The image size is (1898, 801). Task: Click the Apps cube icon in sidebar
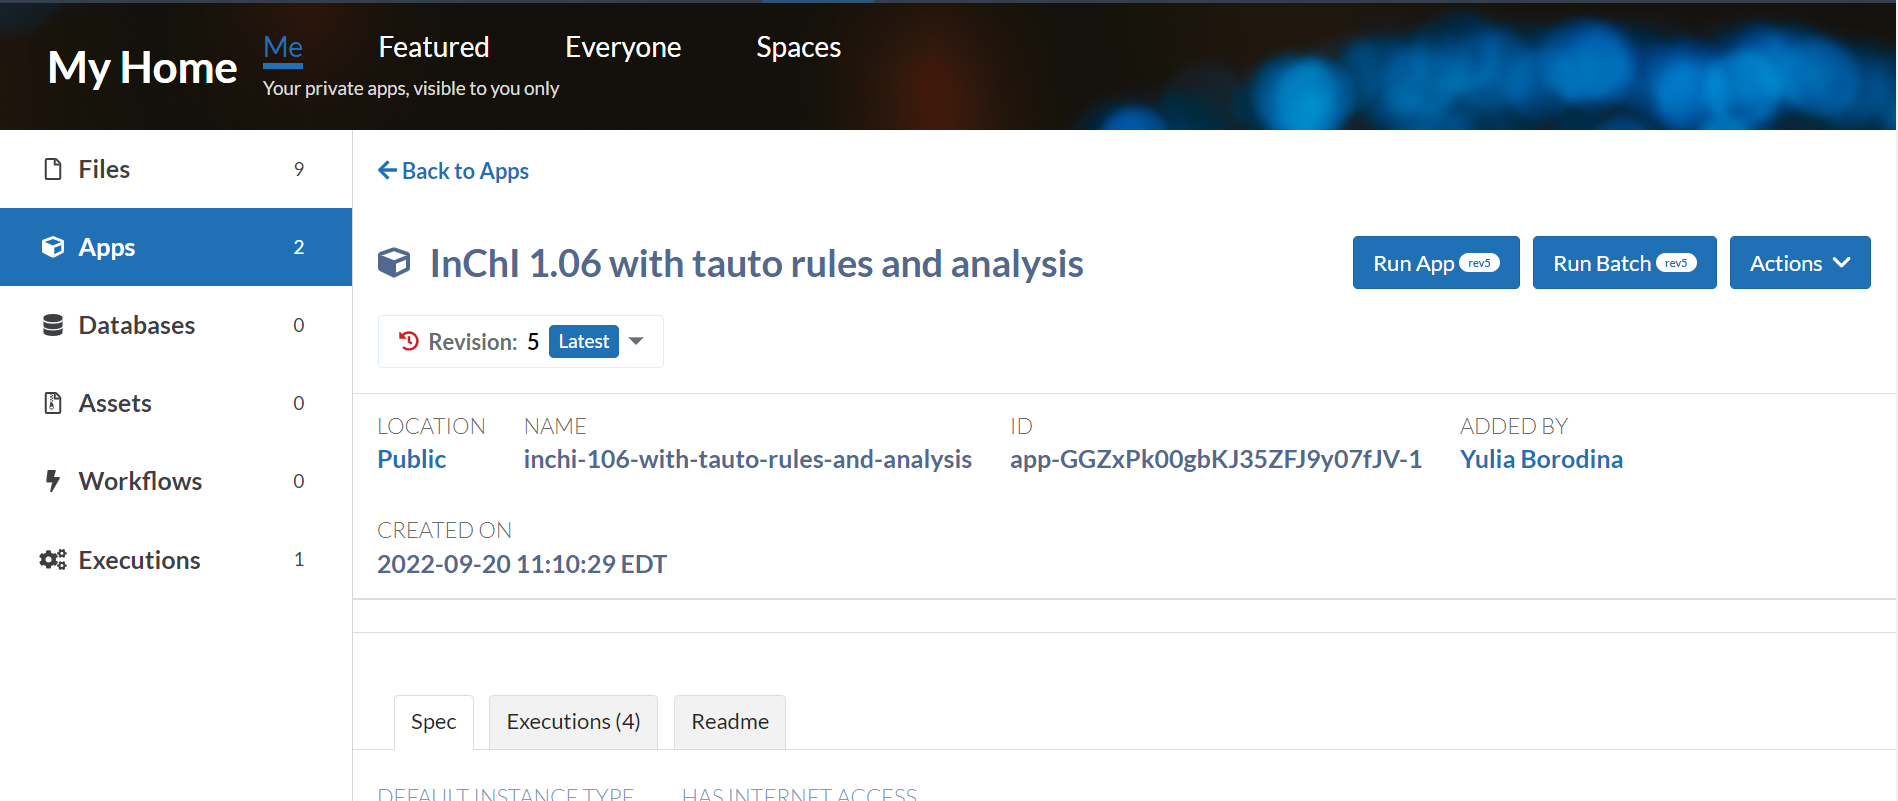(x=53, y=247)
